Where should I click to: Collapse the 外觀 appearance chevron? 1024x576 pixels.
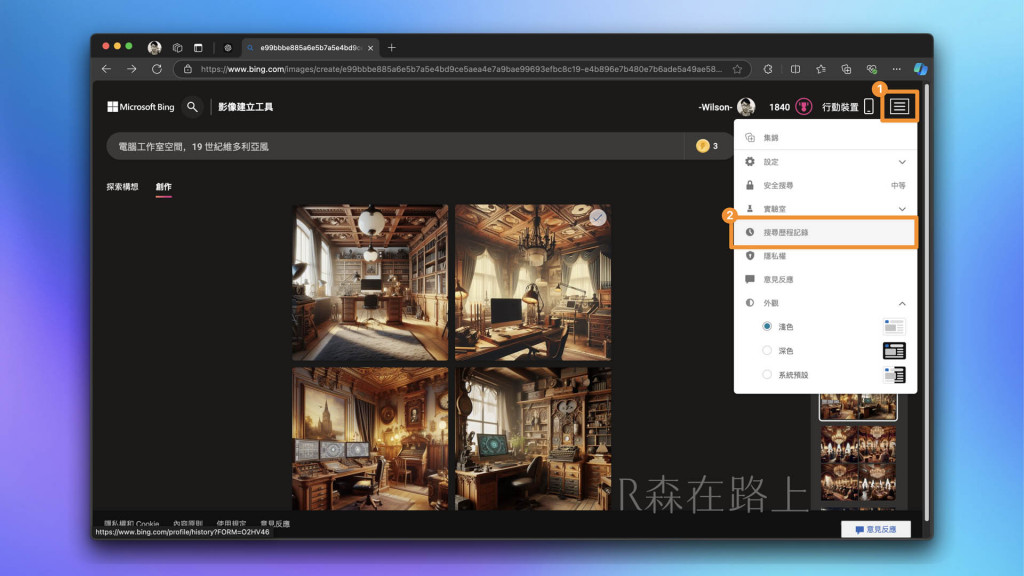(902, 303)
